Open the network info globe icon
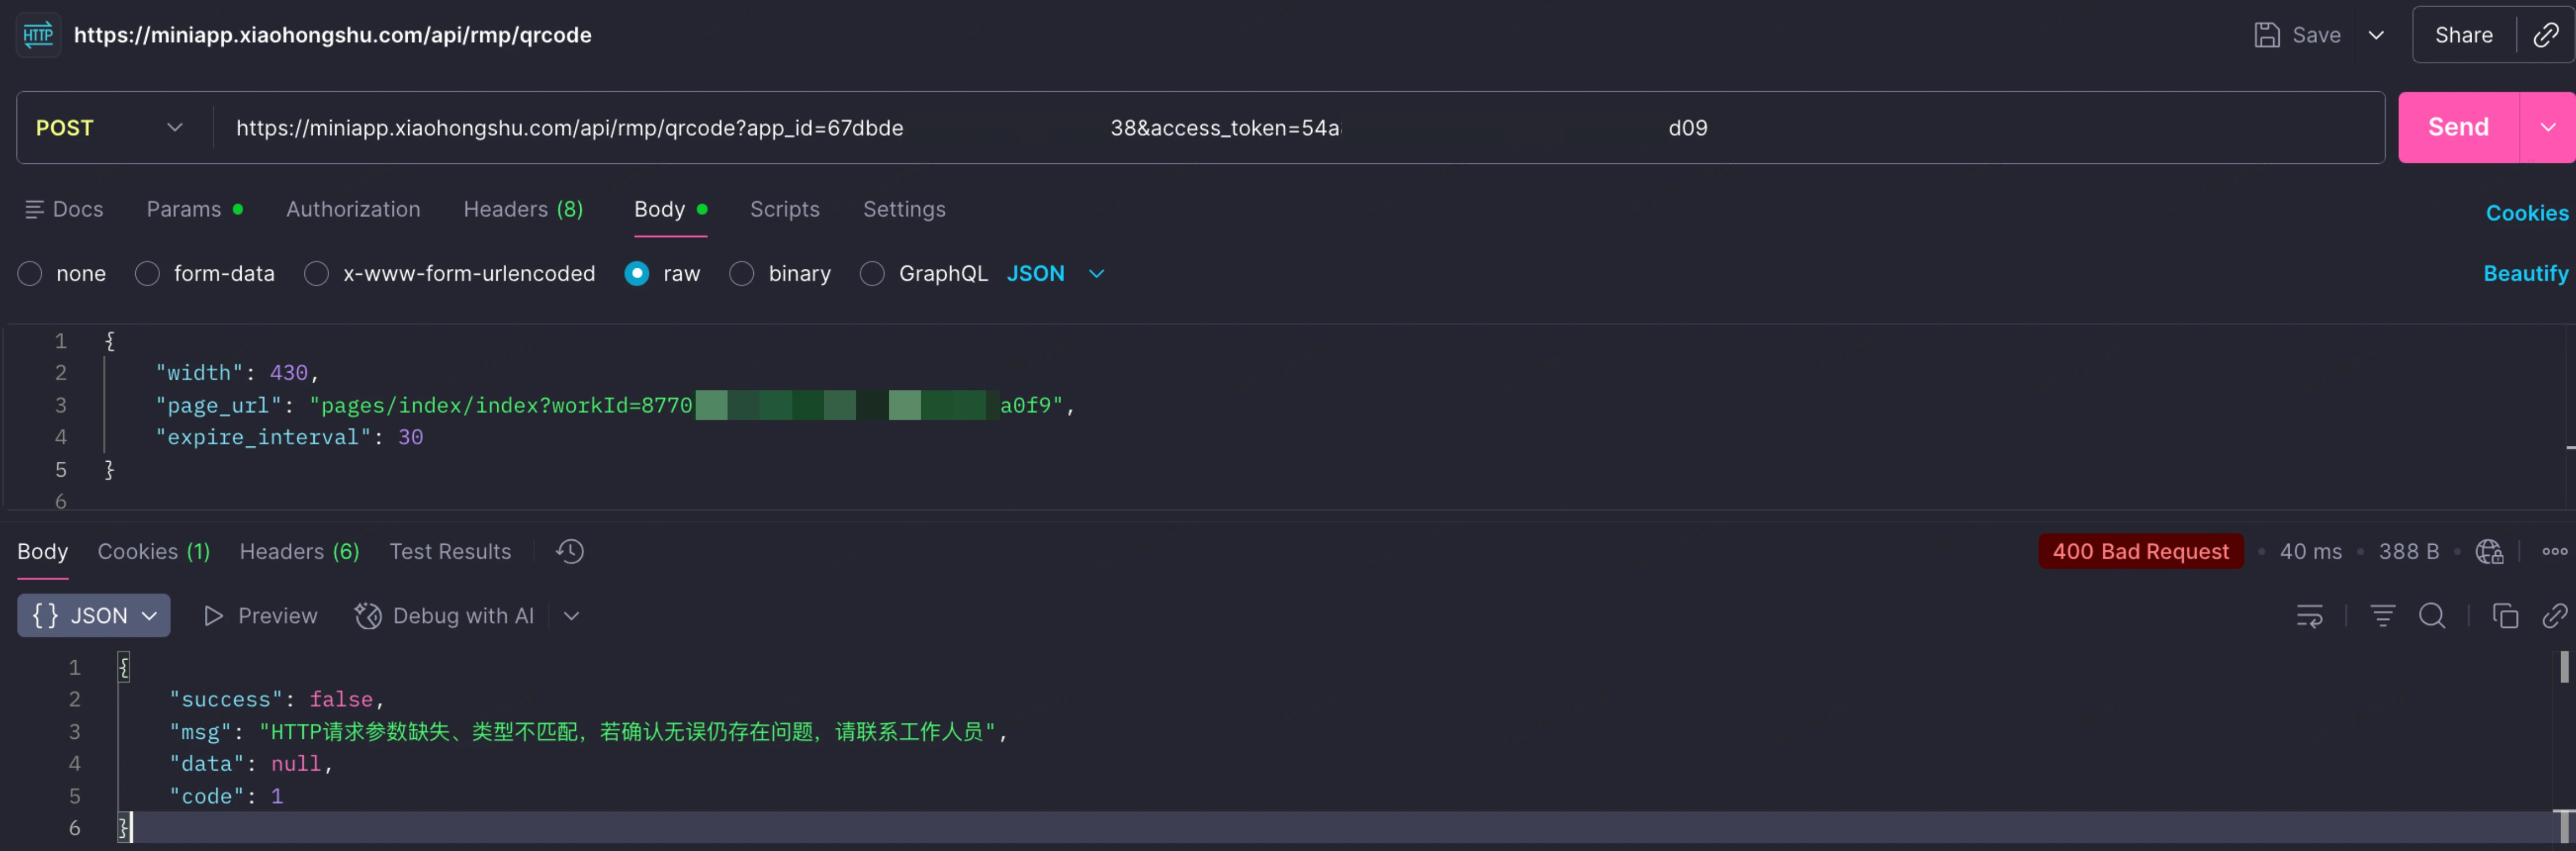The image size is (2576, 851). (2489, 551)
